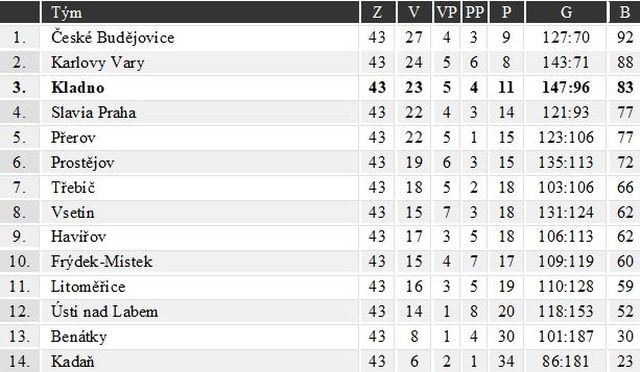Select the Třebíč team name
The height and width of the screenshot is (372, 640).
point(73,187)
